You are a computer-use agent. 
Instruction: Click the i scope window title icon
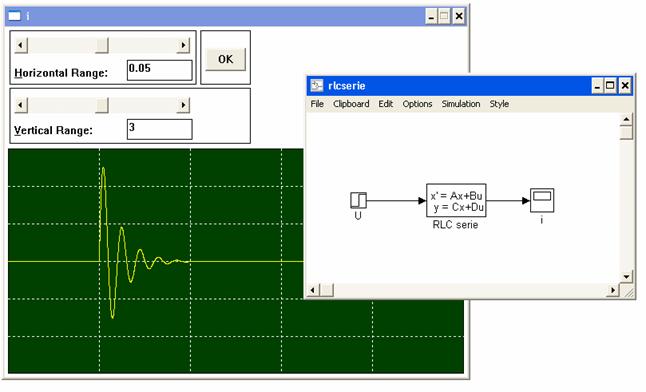pyautogui.click(x=14, y=16)
